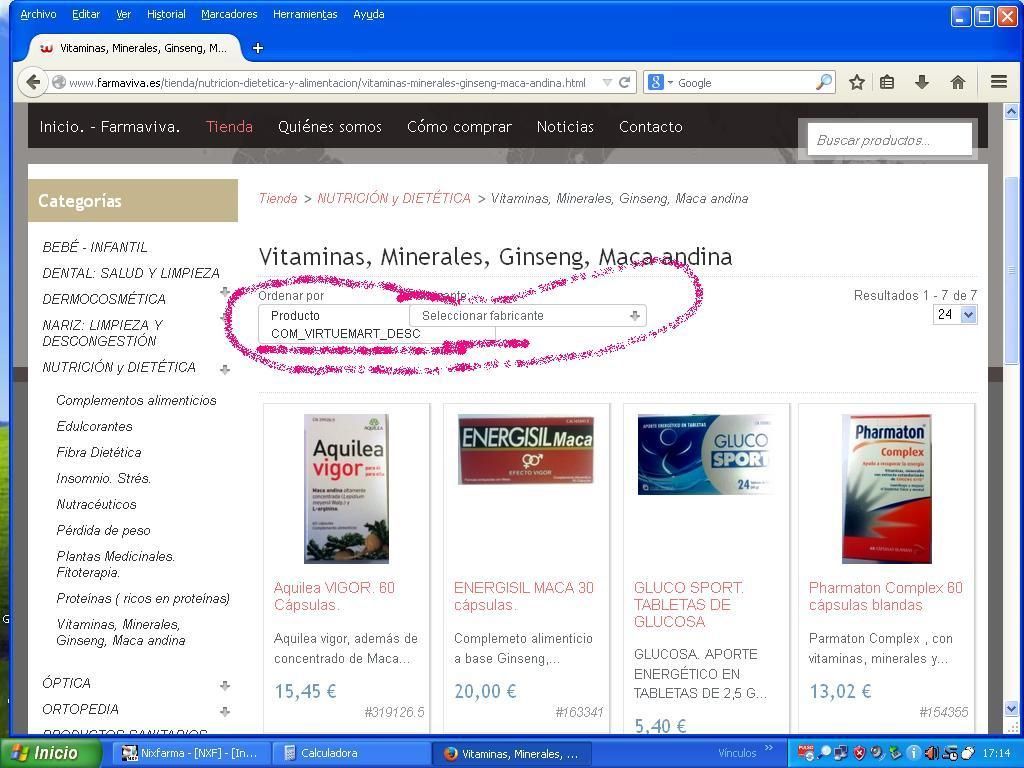Click the search magnifier in Google box

pyautogui.click(x=824, y=82)
